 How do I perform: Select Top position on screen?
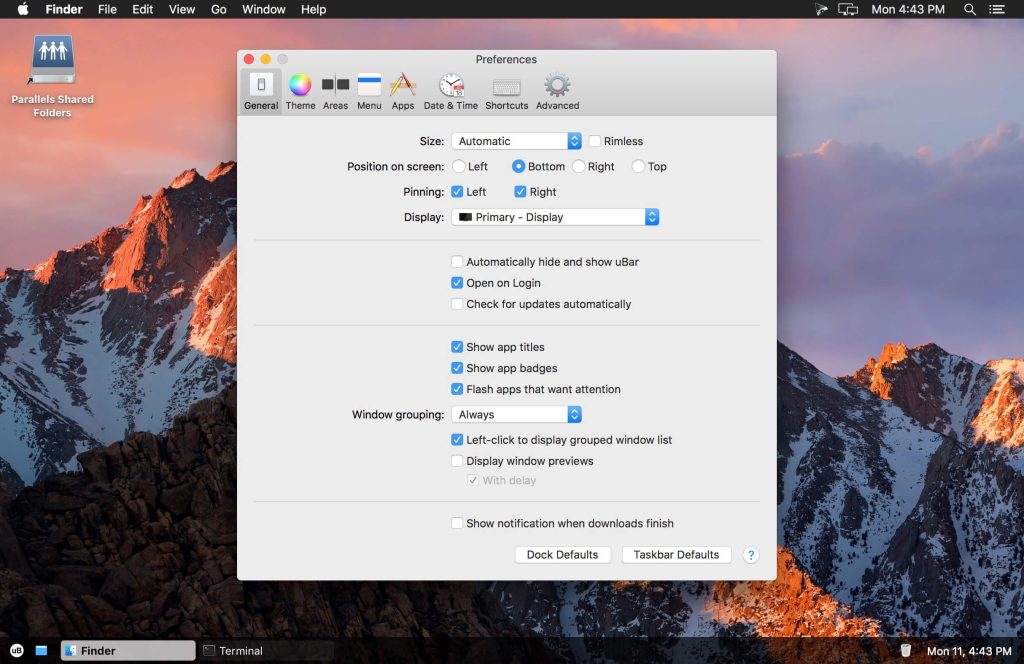point(638,167)
